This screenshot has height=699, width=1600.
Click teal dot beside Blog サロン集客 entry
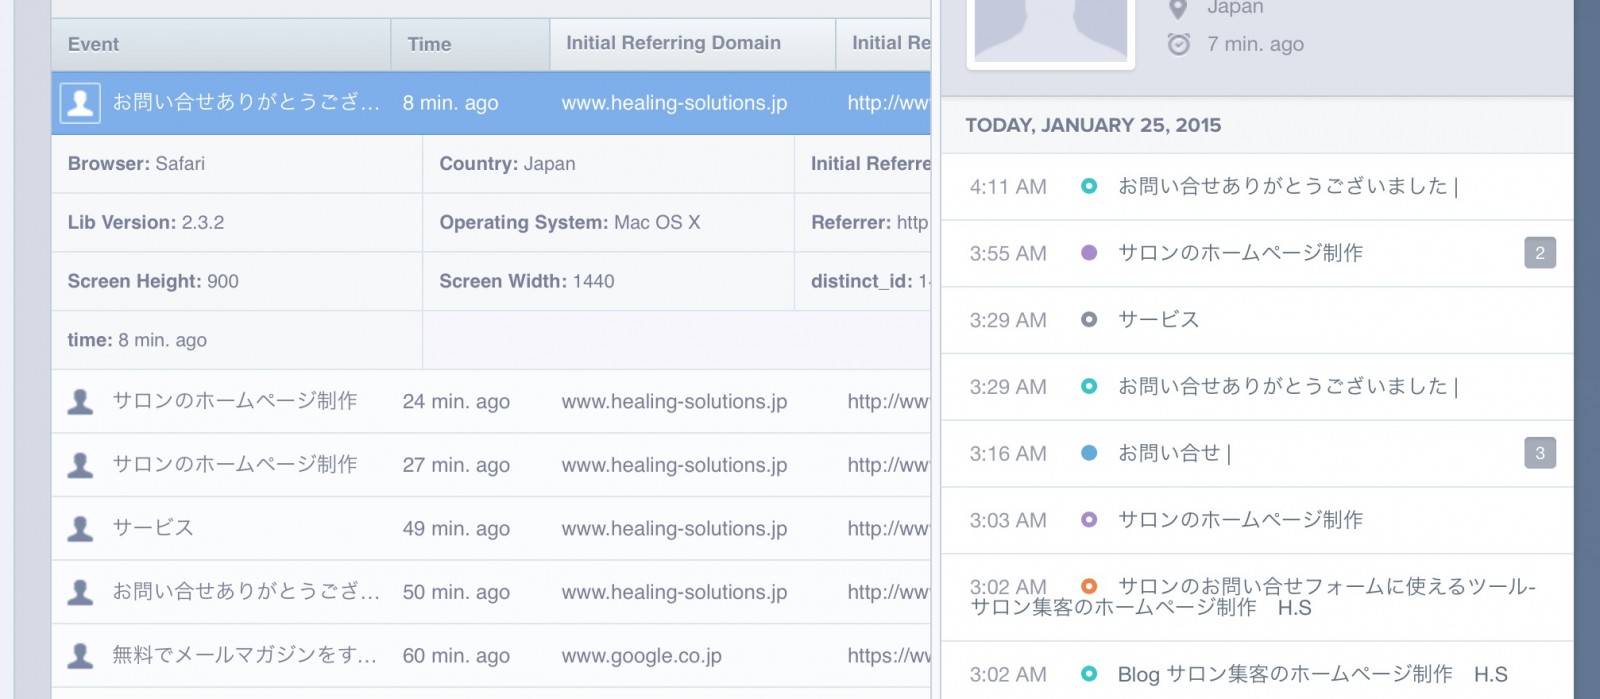pos(1089,674)
